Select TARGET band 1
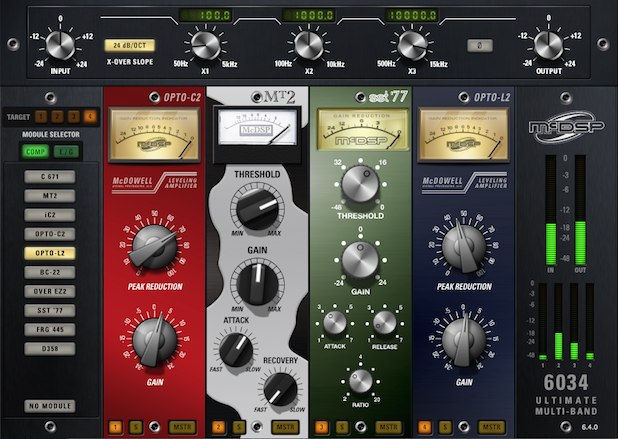Screen dimensions: 618x439 point(41,117)
